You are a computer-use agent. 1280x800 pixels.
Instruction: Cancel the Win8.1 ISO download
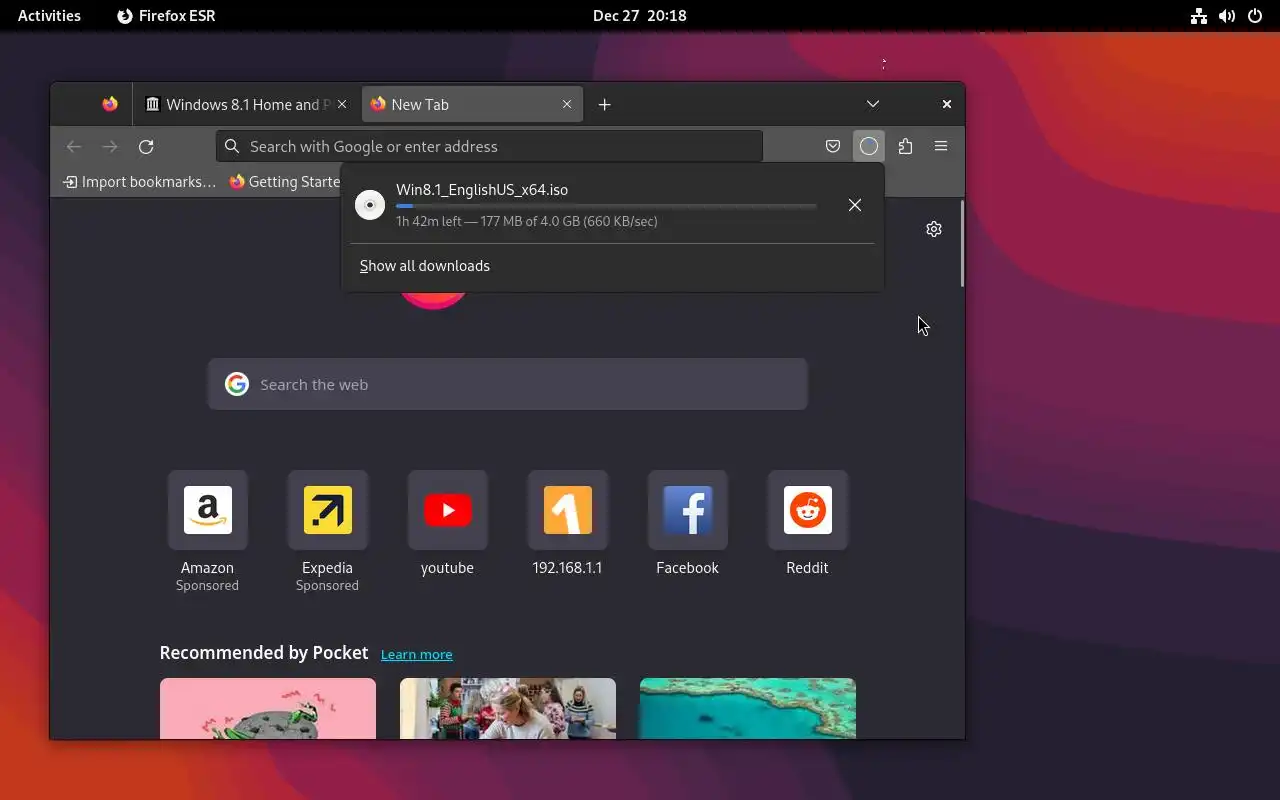pyautogui.click(x=855, y=205)
